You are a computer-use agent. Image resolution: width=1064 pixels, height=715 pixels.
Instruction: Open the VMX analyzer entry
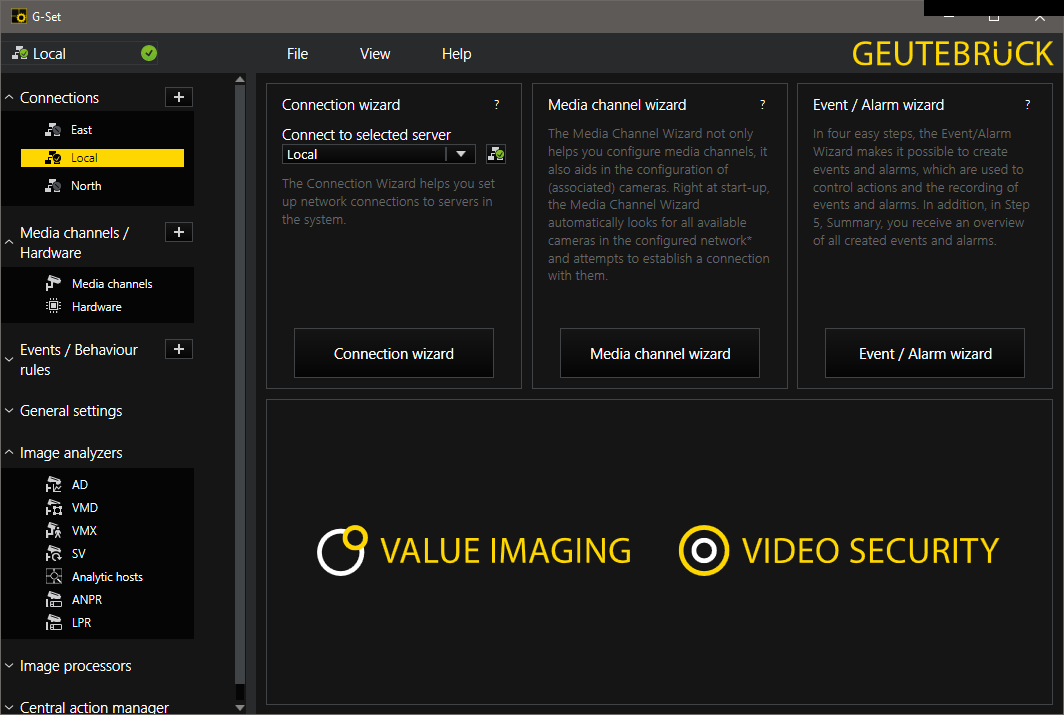tap(84, 530)
